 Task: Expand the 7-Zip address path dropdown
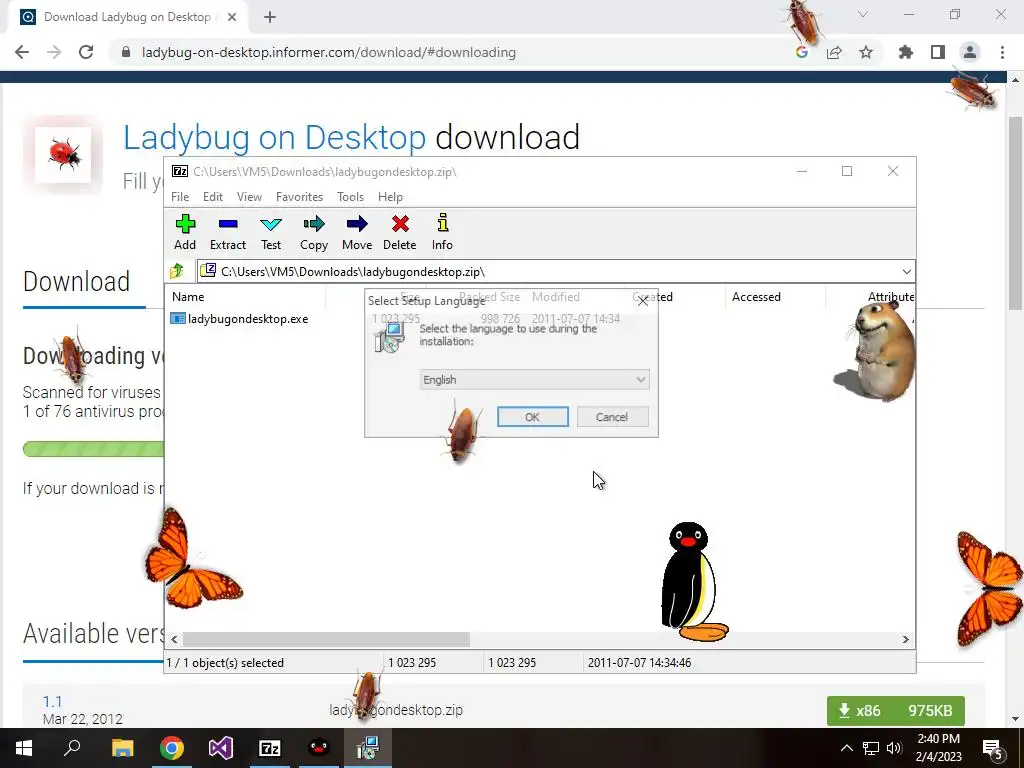[906, 272]
